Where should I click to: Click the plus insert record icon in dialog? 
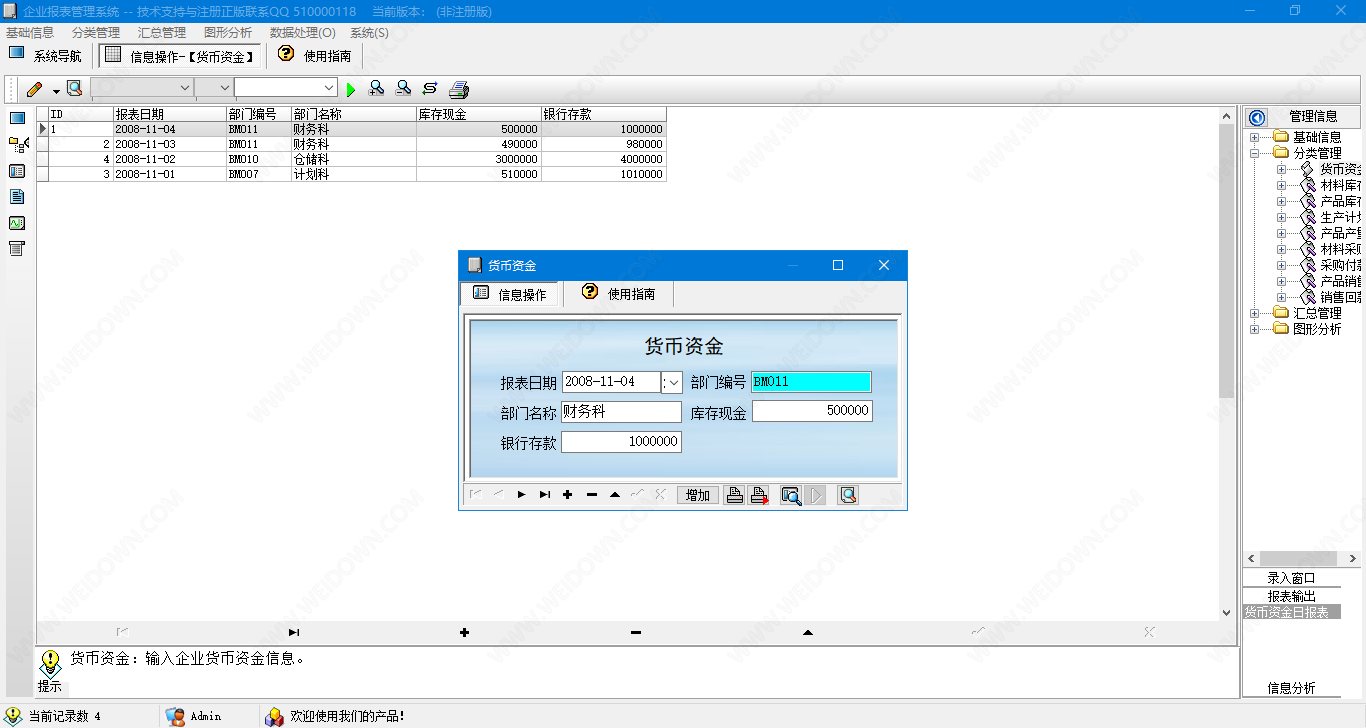click(x=567, y=495)
